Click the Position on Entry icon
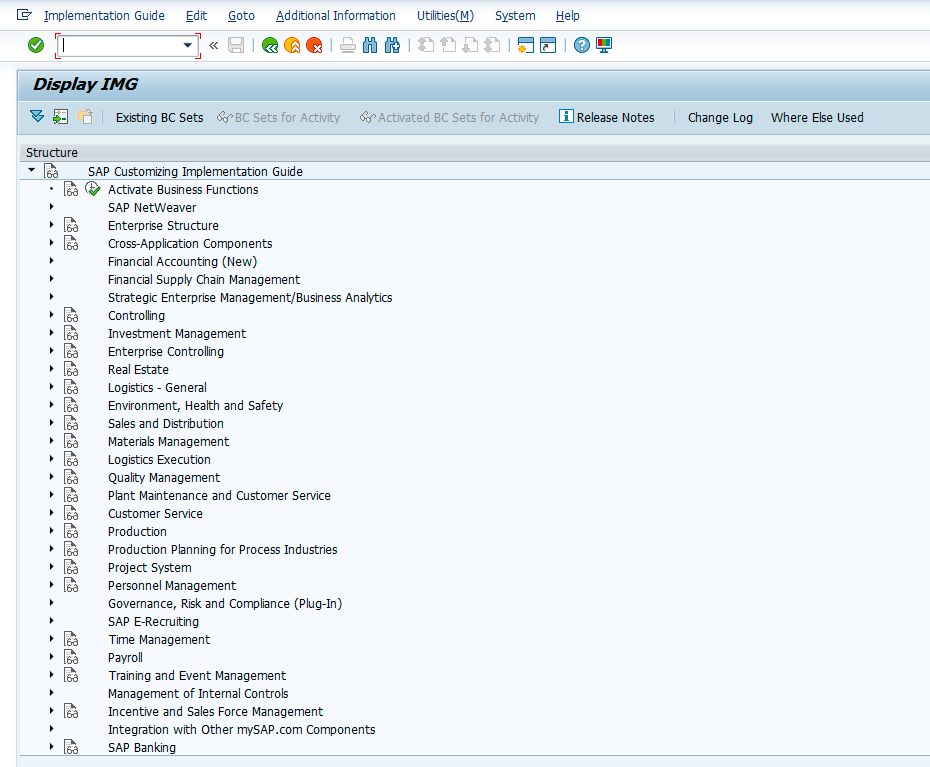This screenshot has height=767, width=930. click(60, 117)
